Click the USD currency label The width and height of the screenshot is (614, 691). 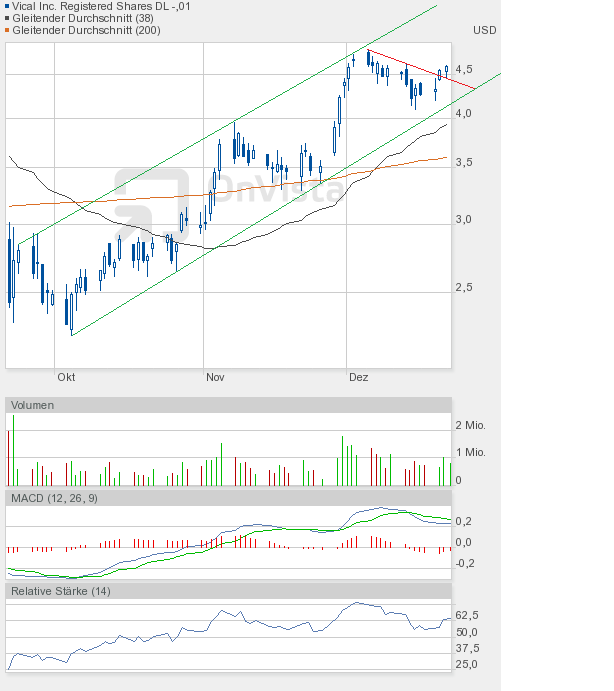coord(484,30)
